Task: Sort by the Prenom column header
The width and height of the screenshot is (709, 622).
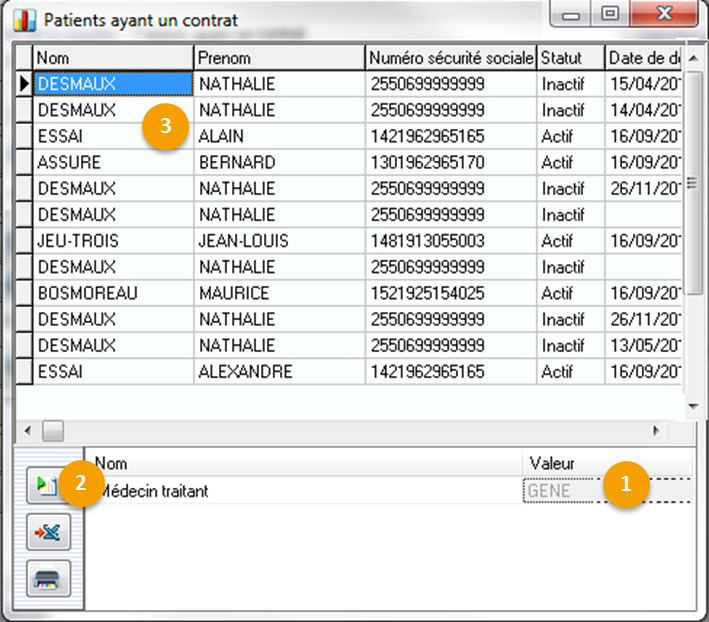Action: [x=279, y=58]
